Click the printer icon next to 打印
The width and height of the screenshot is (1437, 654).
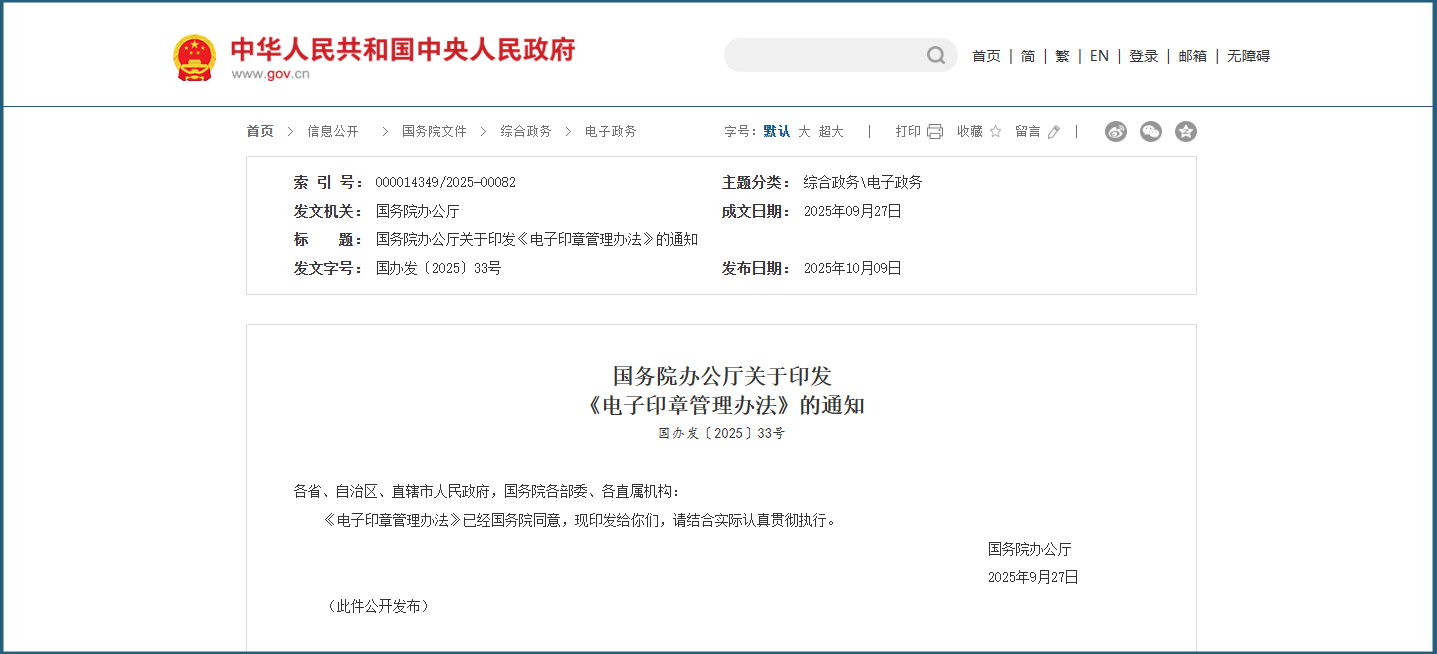(933, 131)
